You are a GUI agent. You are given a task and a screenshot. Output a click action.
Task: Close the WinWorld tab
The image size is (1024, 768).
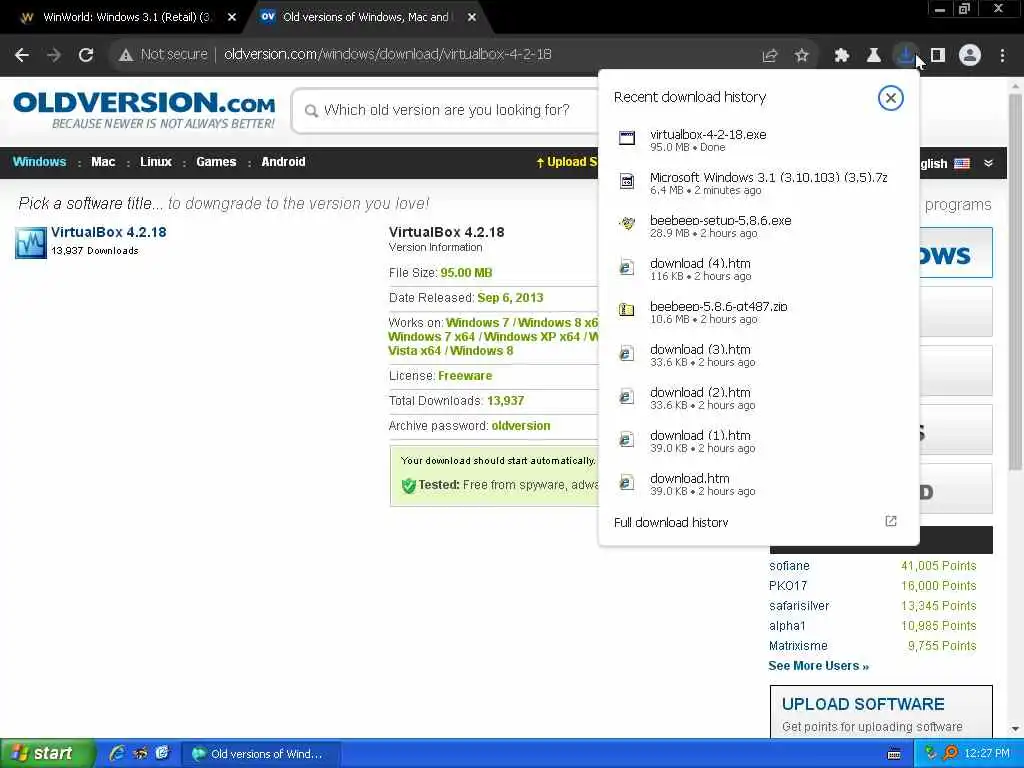pyautogui.click(x=232, y=18)
